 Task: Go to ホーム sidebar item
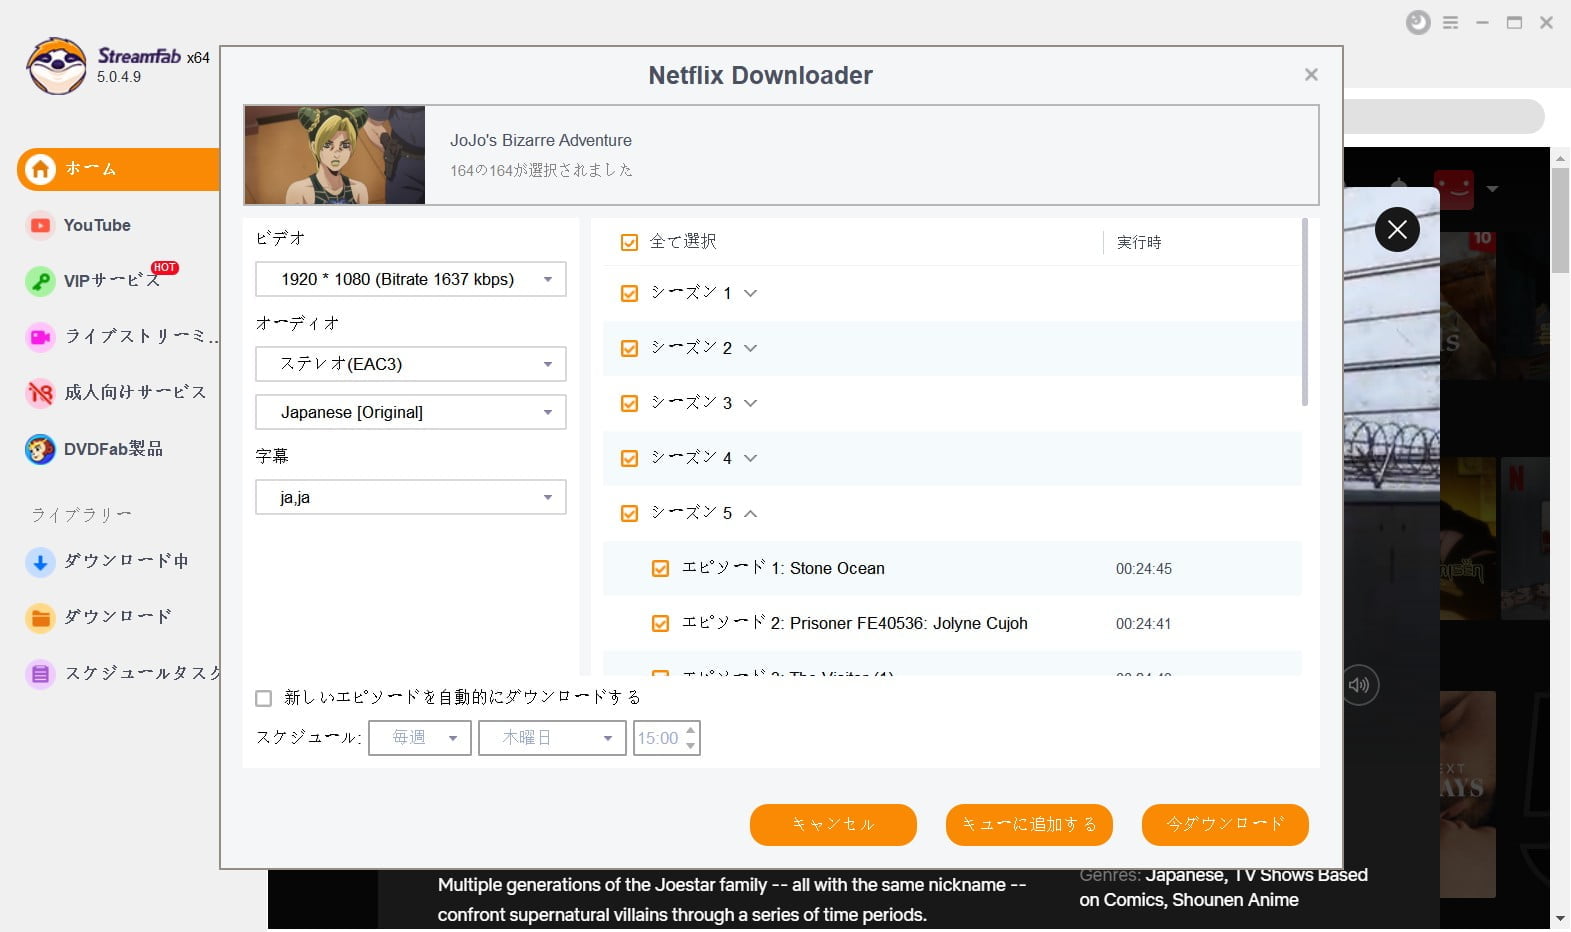[x=118, y=169]
